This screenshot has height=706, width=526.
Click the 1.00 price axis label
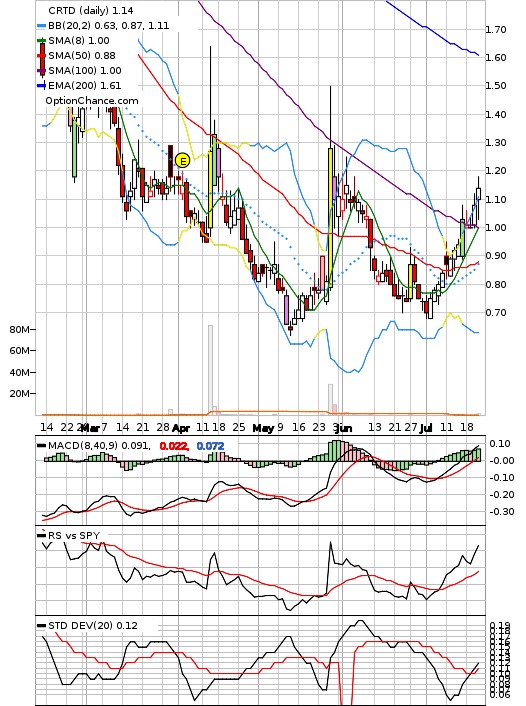pyautogui.click(x=496, y=227)
